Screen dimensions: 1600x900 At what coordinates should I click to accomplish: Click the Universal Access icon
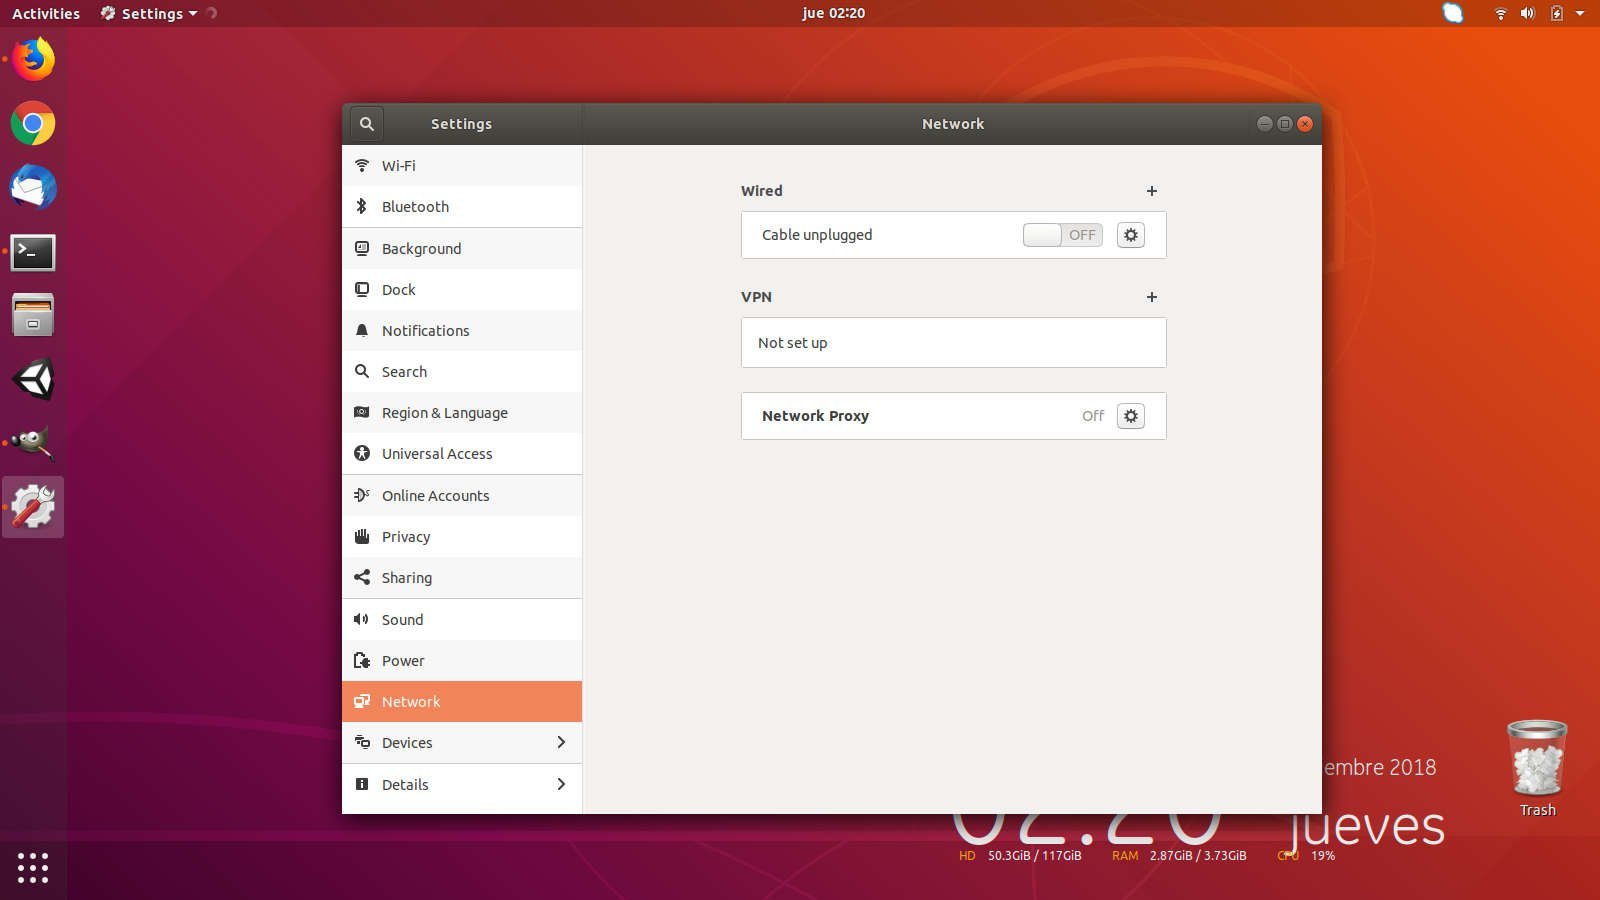coord(362,453)
